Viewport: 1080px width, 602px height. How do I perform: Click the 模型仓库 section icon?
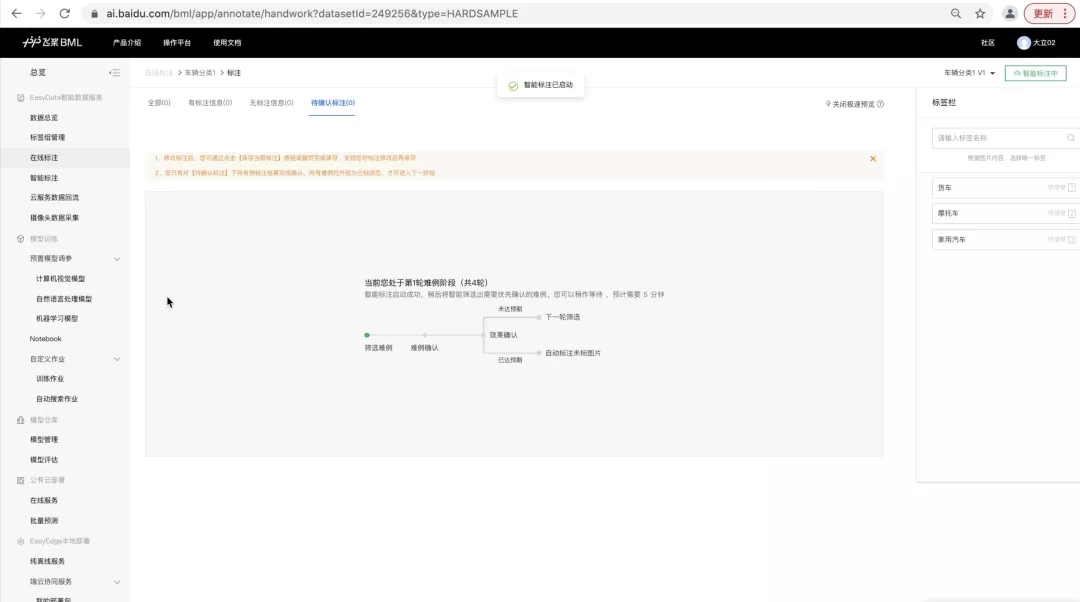click(x=20, y=420)
